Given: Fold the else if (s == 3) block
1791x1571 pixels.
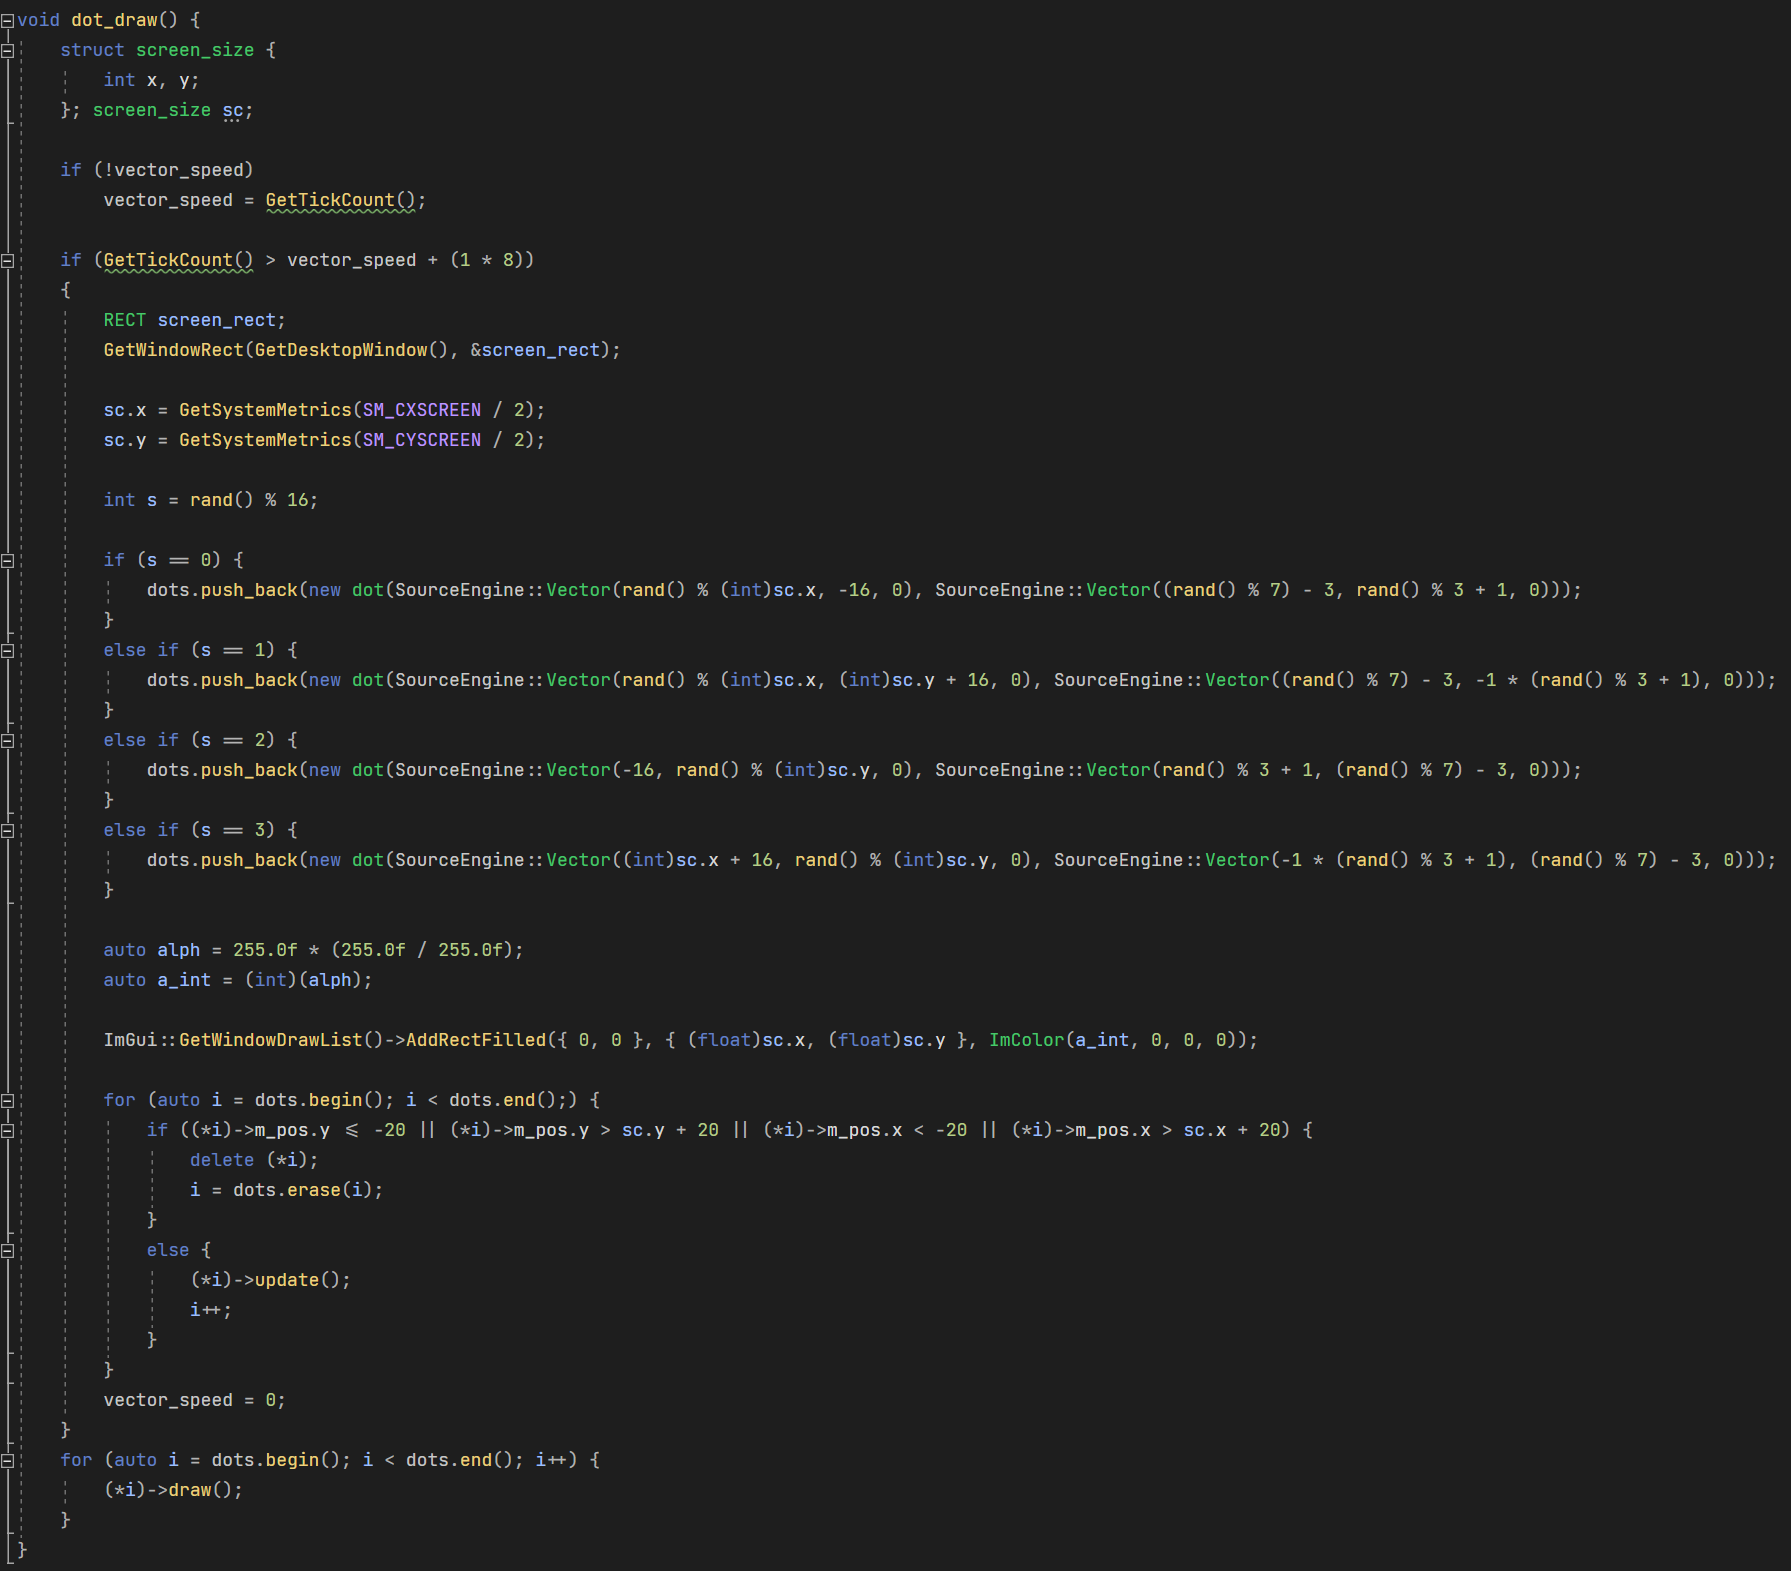Looking at the screenshot, I should tap(7, 831).
